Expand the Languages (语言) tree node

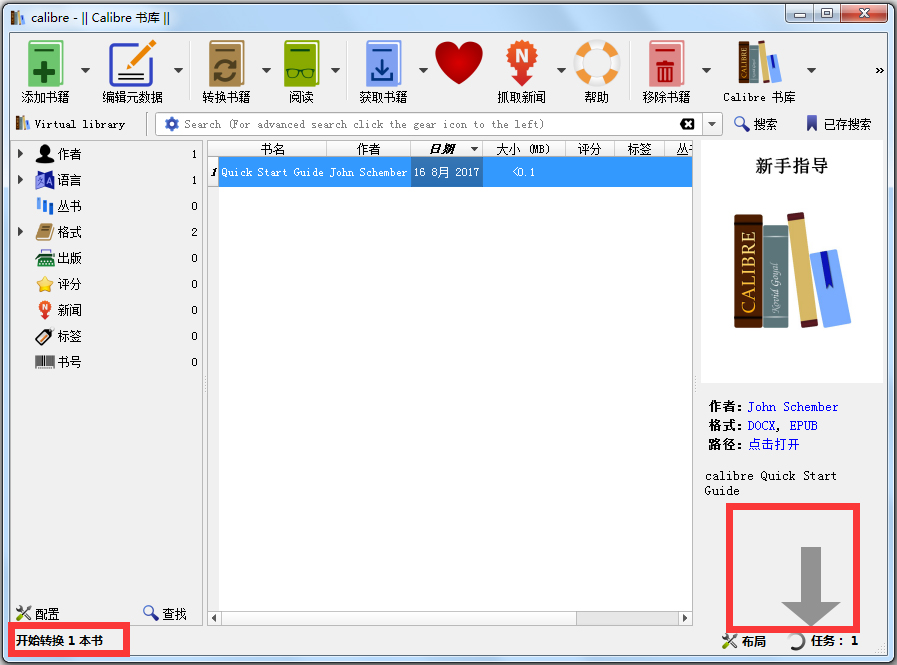pyautogui.click(x=20, y=180)
